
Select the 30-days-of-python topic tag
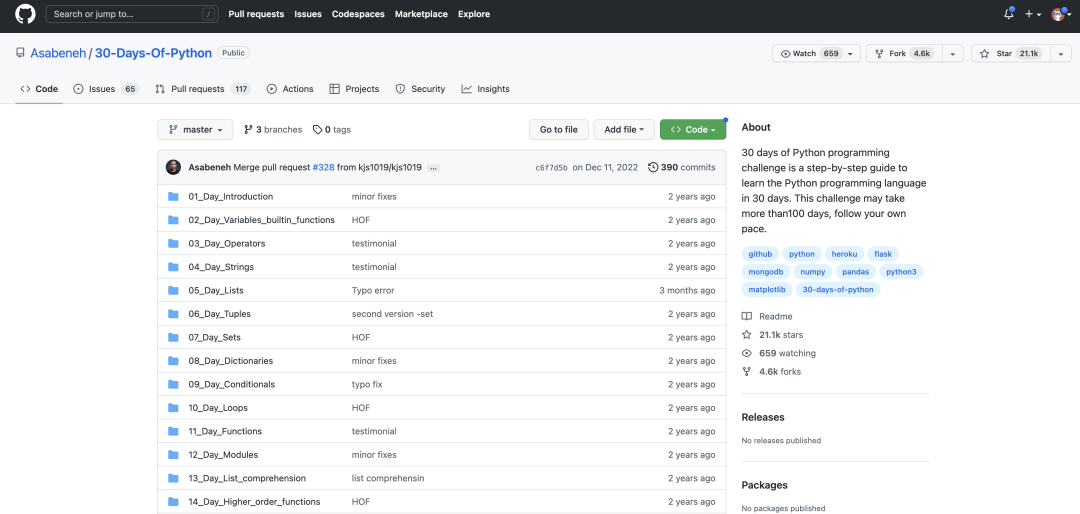click(838, 289)
